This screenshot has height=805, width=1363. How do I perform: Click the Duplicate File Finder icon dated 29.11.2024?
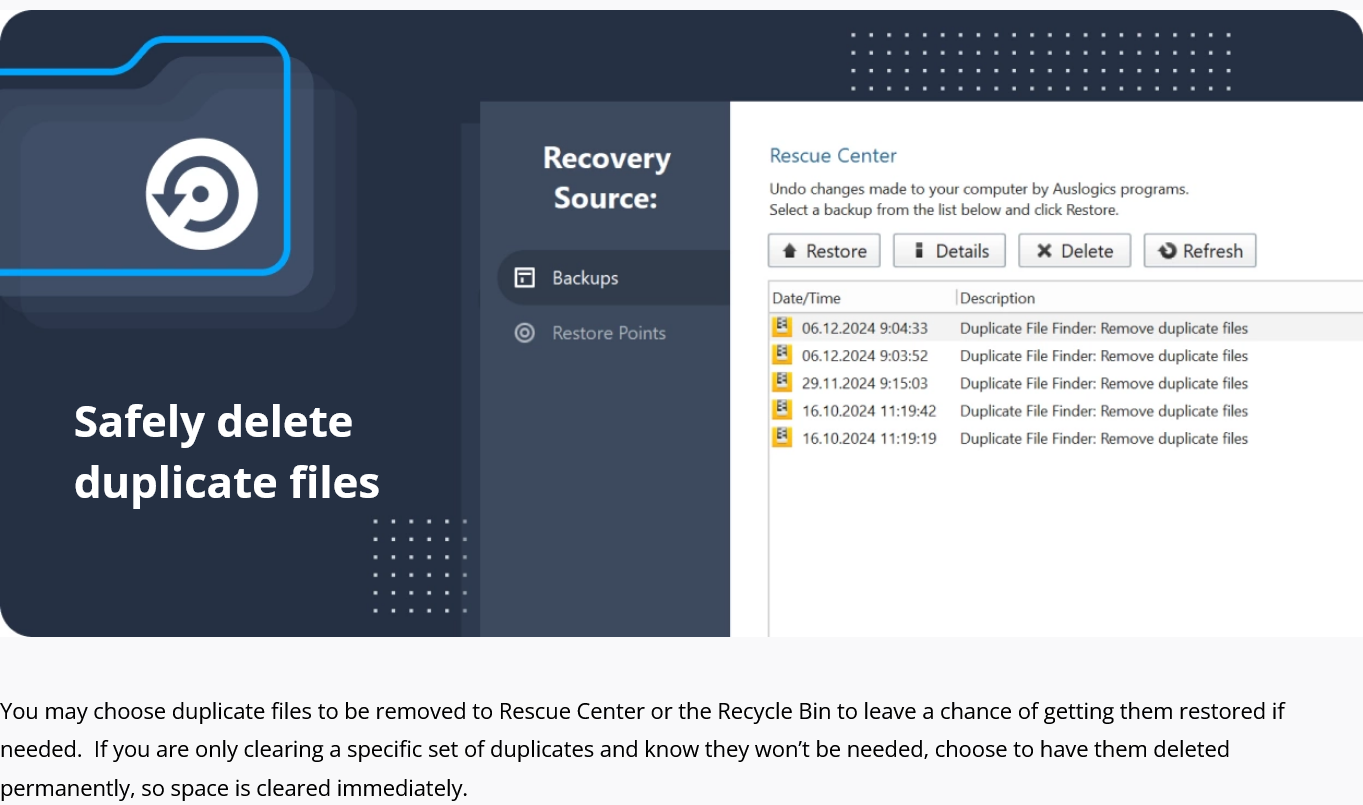click(782, 381)
